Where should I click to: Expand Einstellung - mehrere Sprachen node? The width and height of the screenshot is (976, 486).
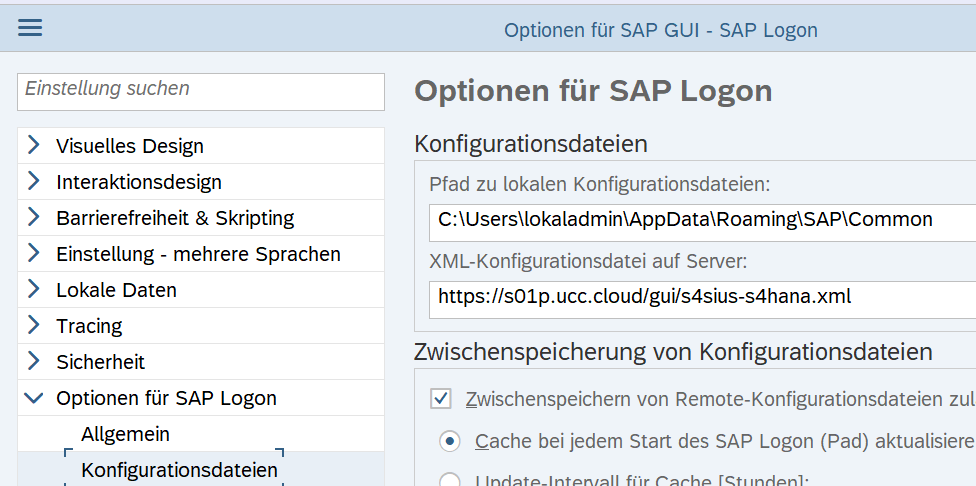coord(34,254)
